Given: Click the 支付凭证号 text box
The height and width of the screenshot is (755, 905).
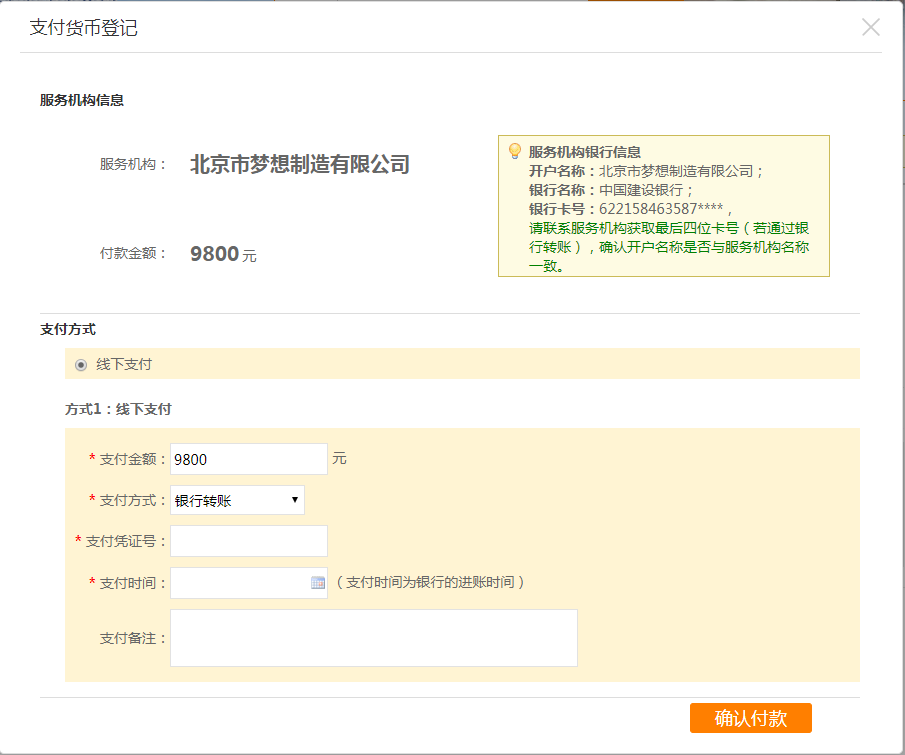Looking at the screenshot, I should click(249, 541).
